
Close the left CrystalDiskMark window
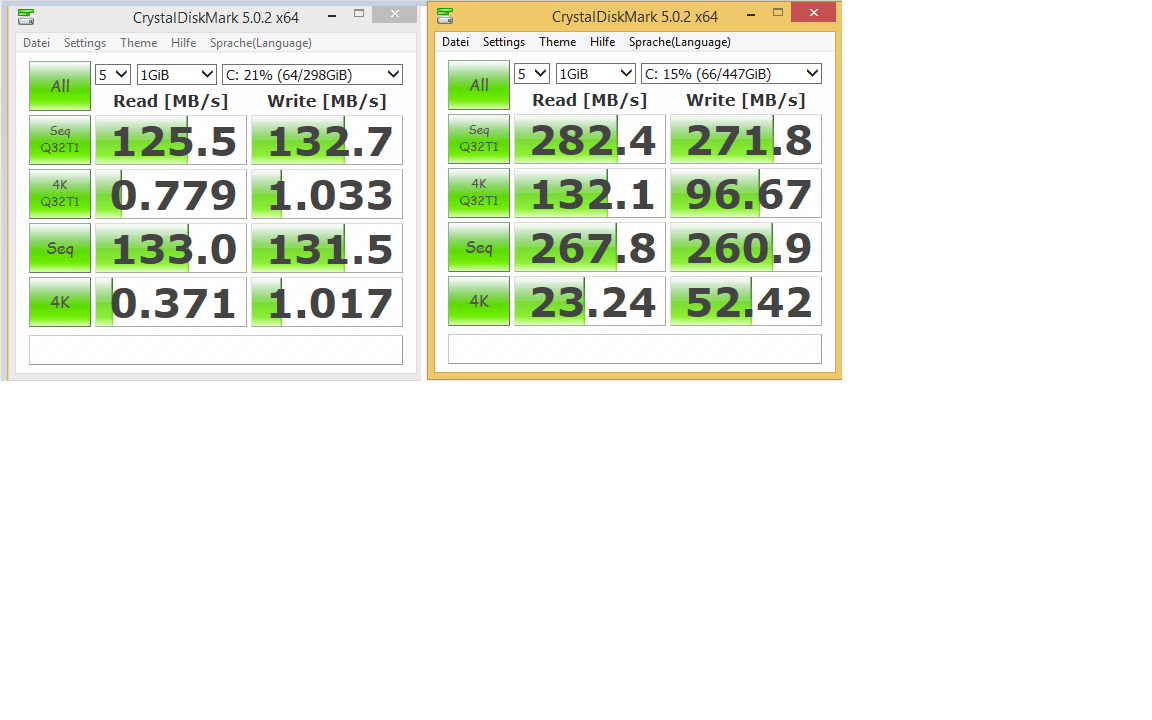(395, 14)
